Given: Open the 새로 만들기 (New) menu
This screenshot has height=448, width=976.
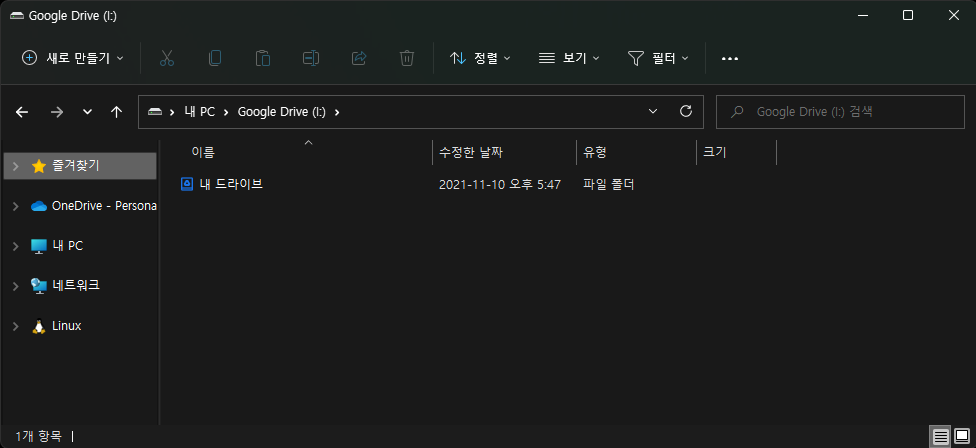Looking at the screenshot, I should pos(72,58).
